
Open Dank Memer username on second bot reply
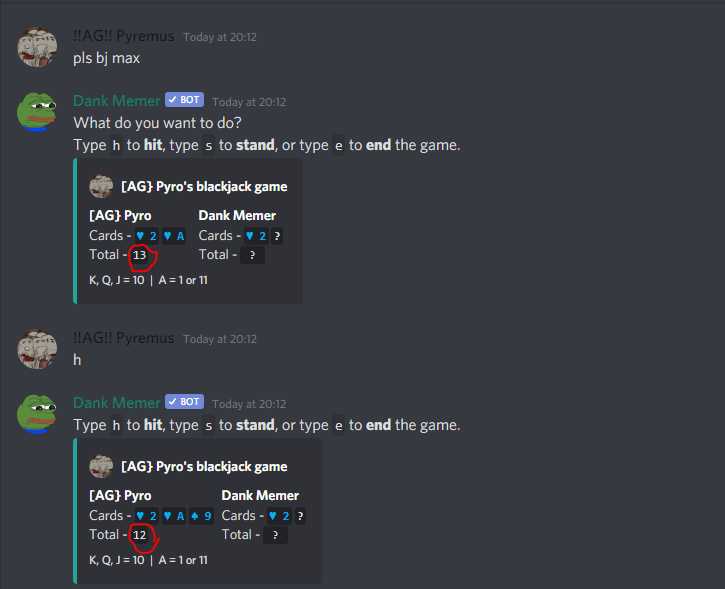(117, 403)
